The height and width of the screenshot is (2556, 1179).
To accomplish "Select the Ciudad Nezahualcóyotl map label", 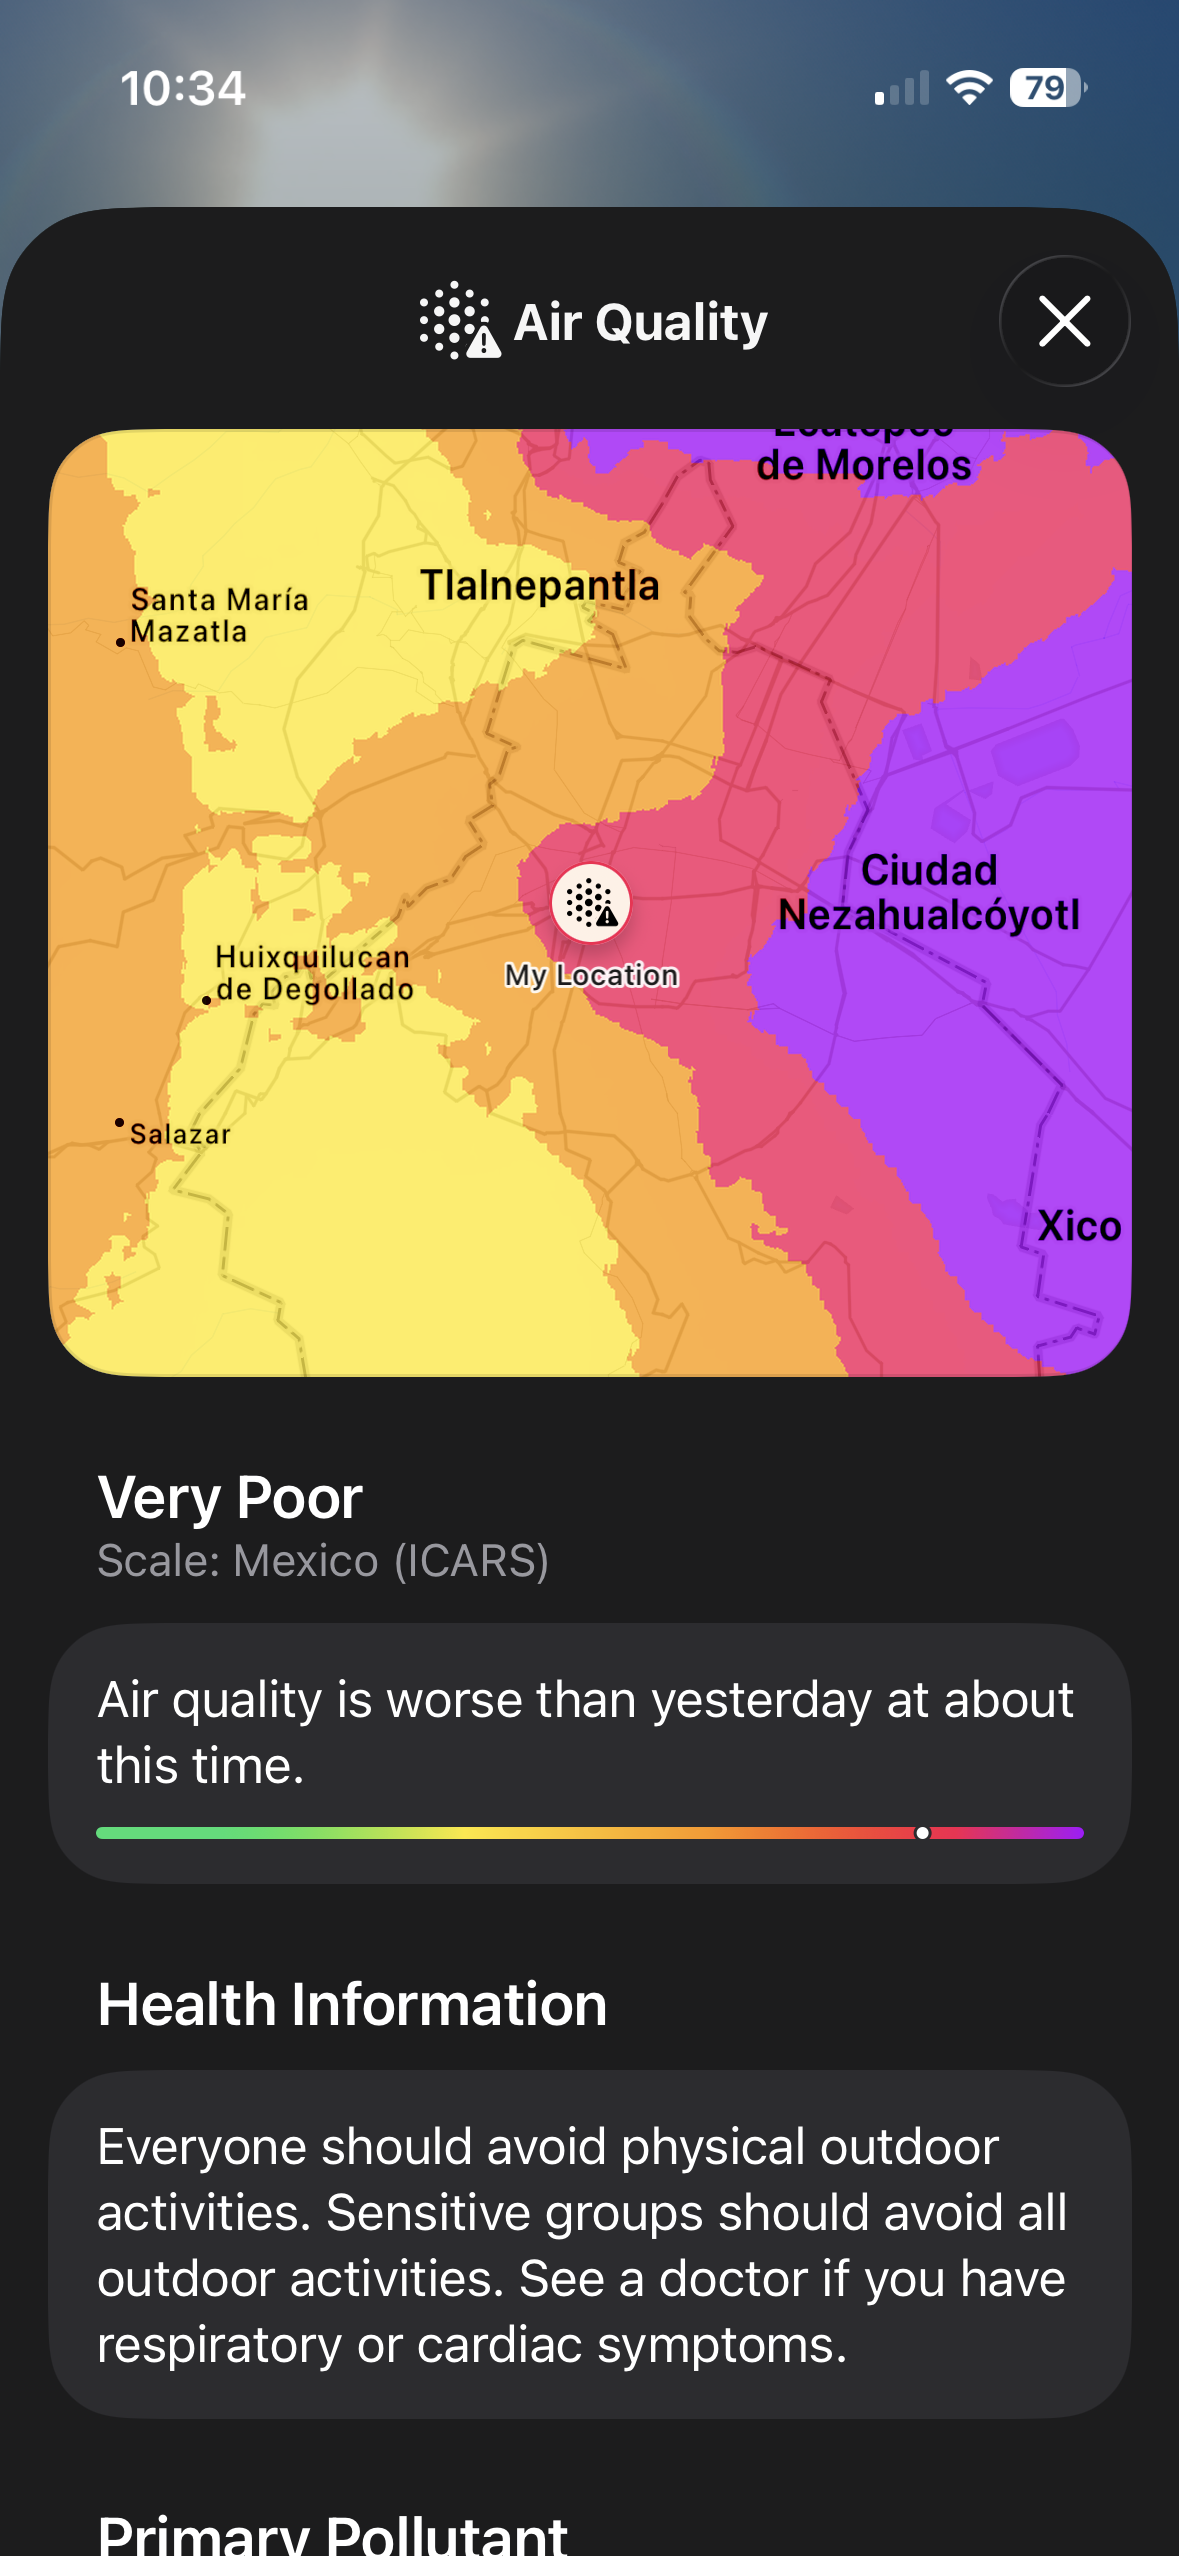I will click(x=930, y=890).
